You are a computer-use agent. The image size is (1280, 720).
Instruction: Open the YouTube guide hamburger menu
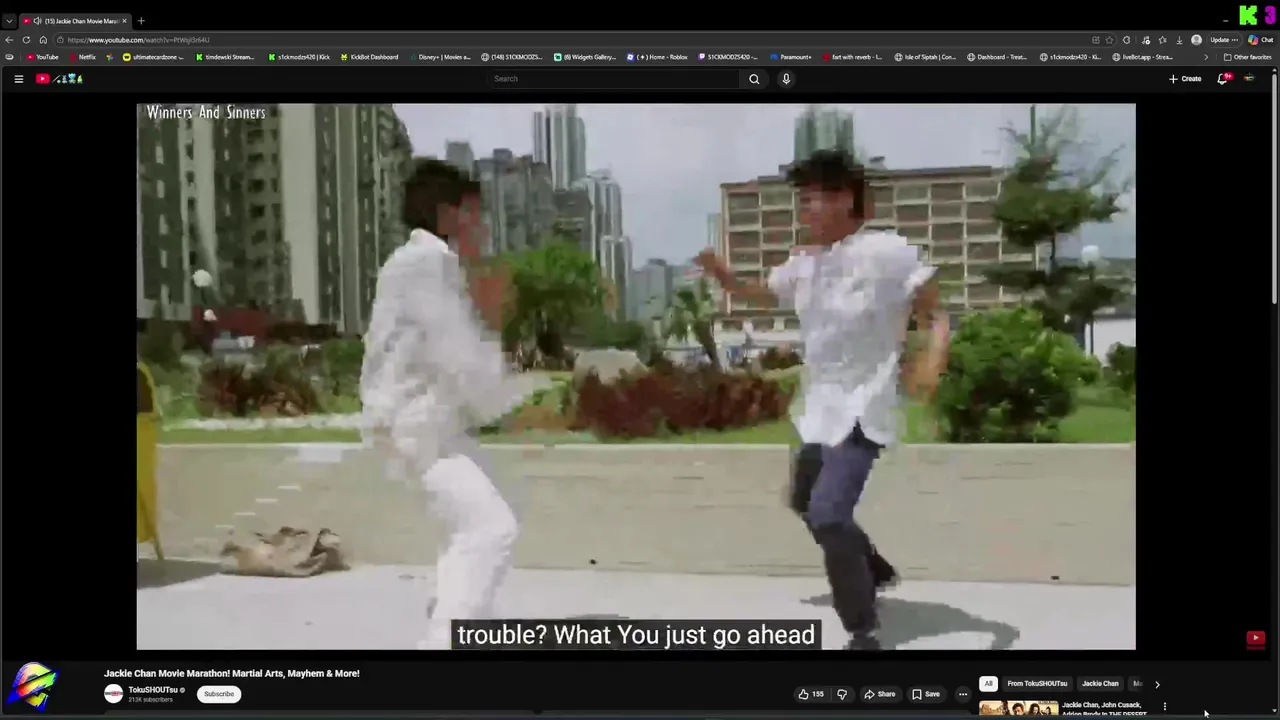coord(18,79)
